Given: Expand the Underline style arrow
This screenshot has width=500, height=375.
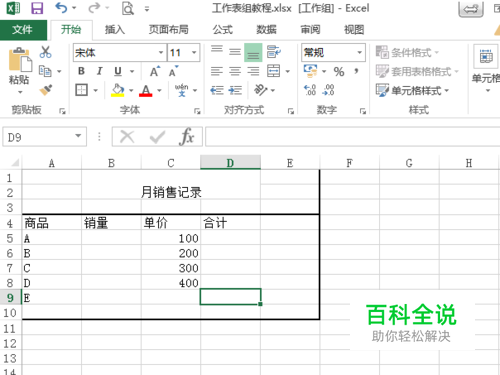Looking at the screenshot, I should click(x=132, y=71).
